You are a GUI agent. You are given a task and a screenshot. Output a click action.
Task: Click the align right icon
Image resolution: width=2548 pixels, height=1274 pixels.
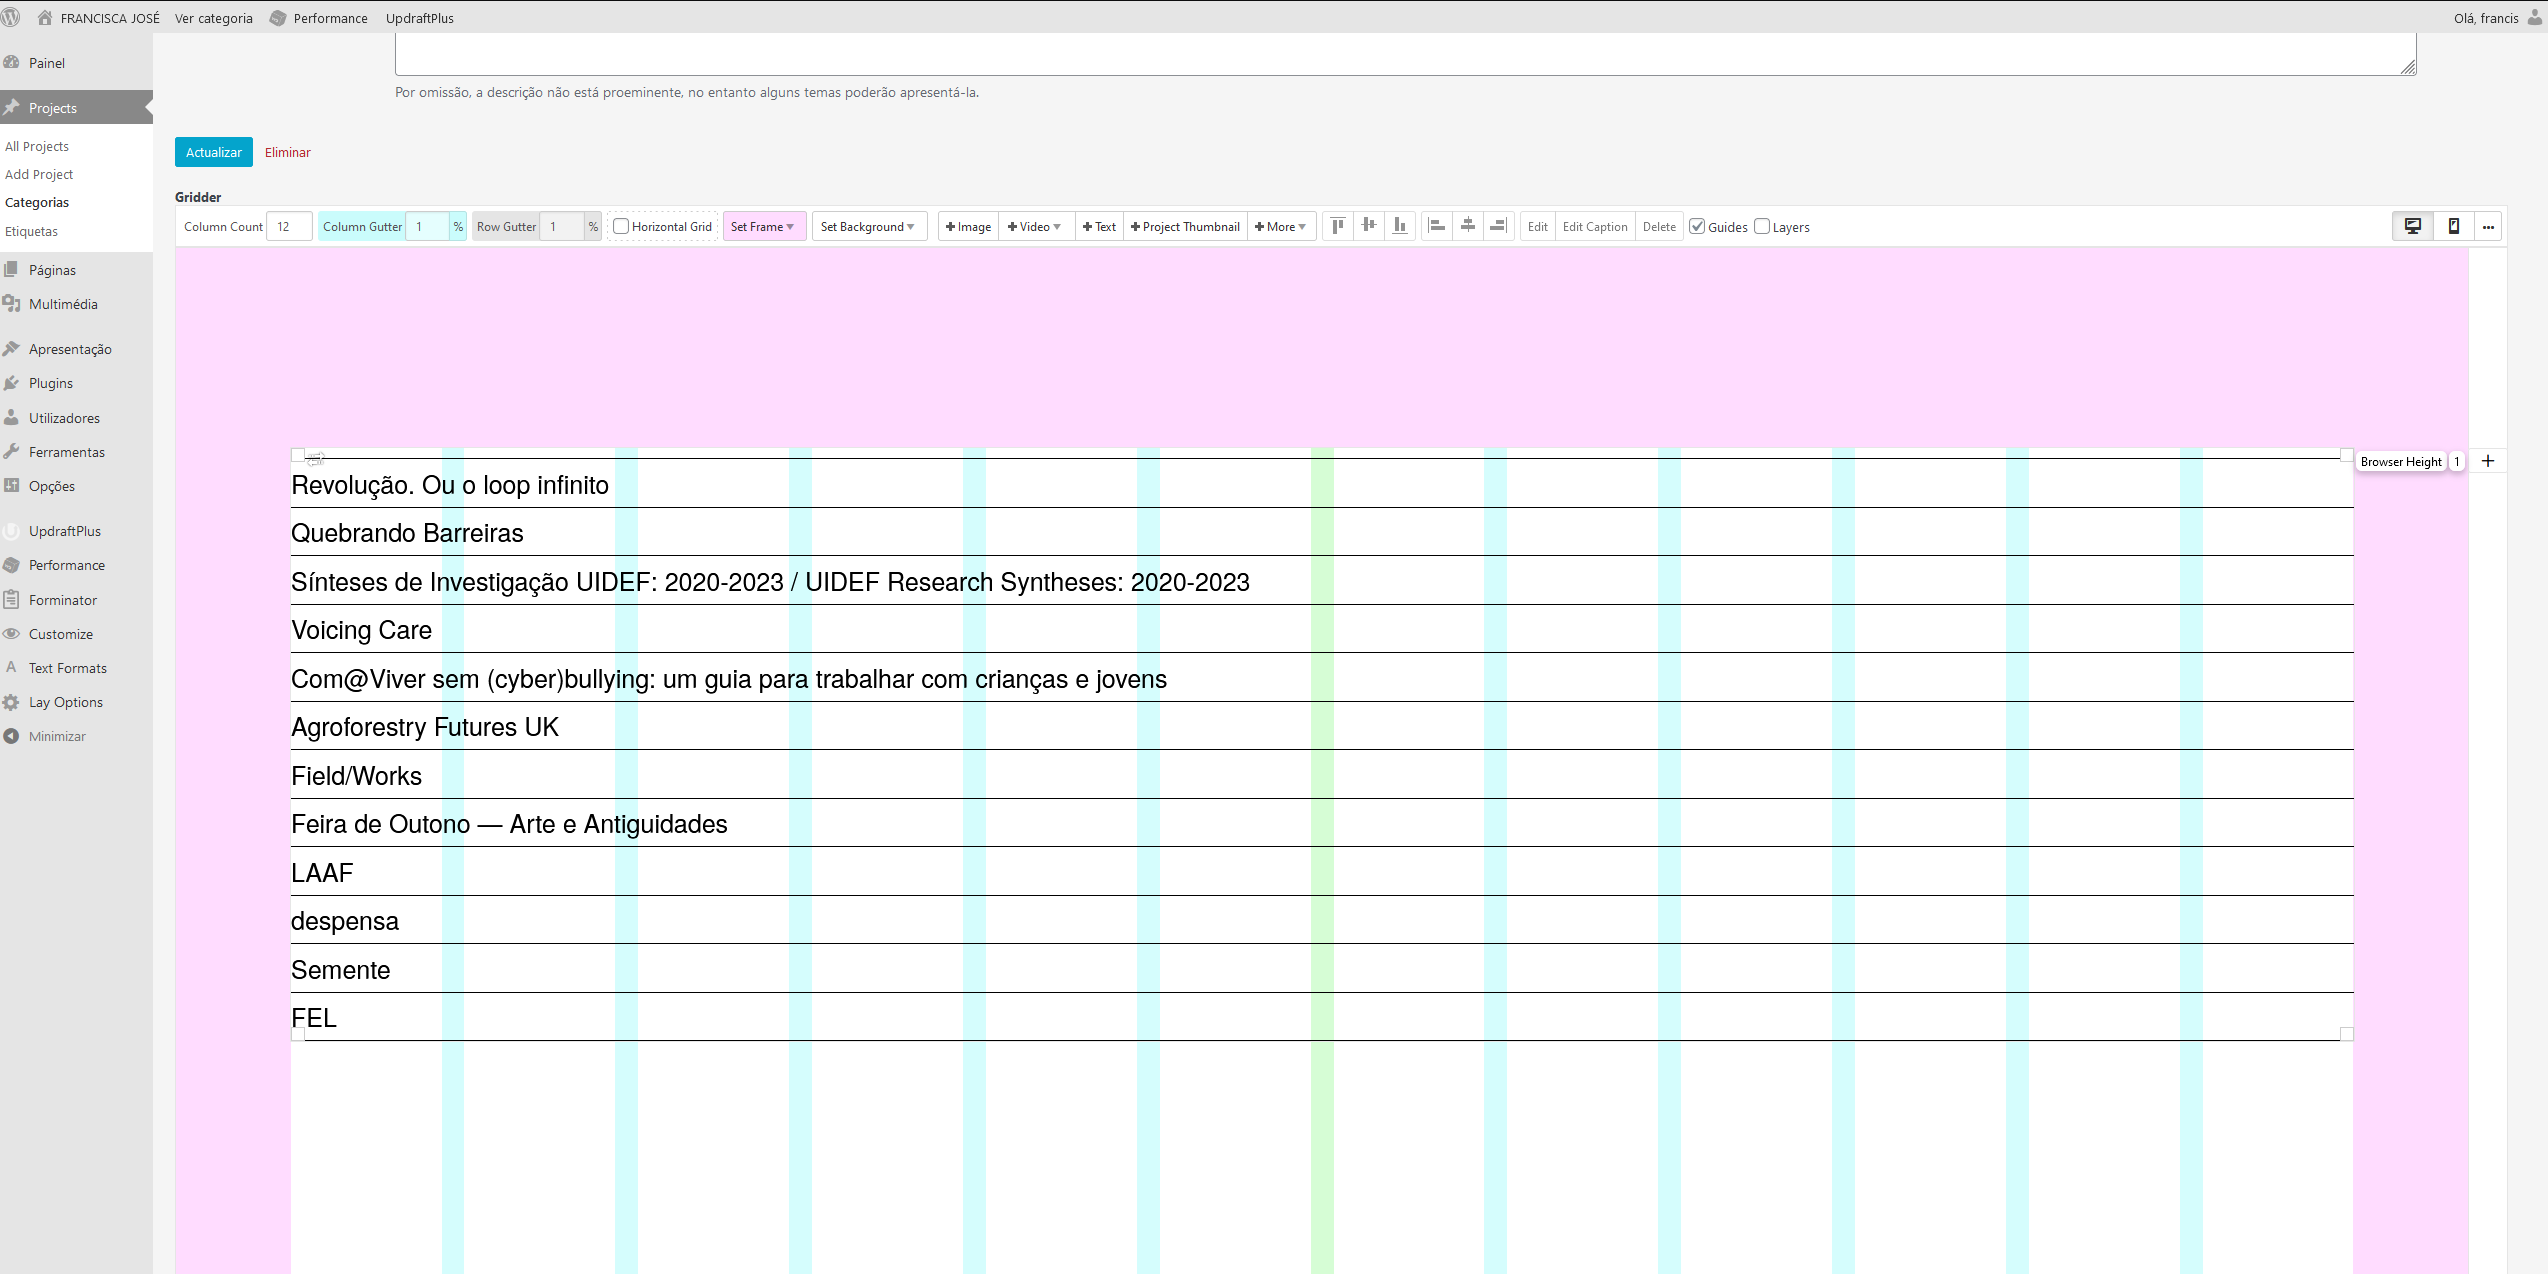(x=1497, y=226)
